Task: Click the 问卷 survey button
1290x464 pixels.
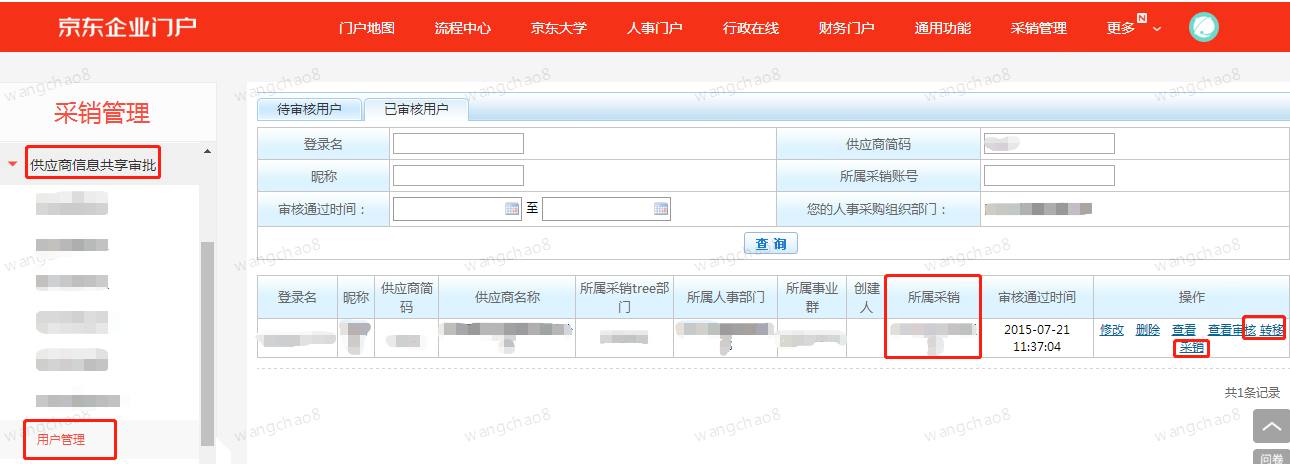Action: pos(1271,458)
